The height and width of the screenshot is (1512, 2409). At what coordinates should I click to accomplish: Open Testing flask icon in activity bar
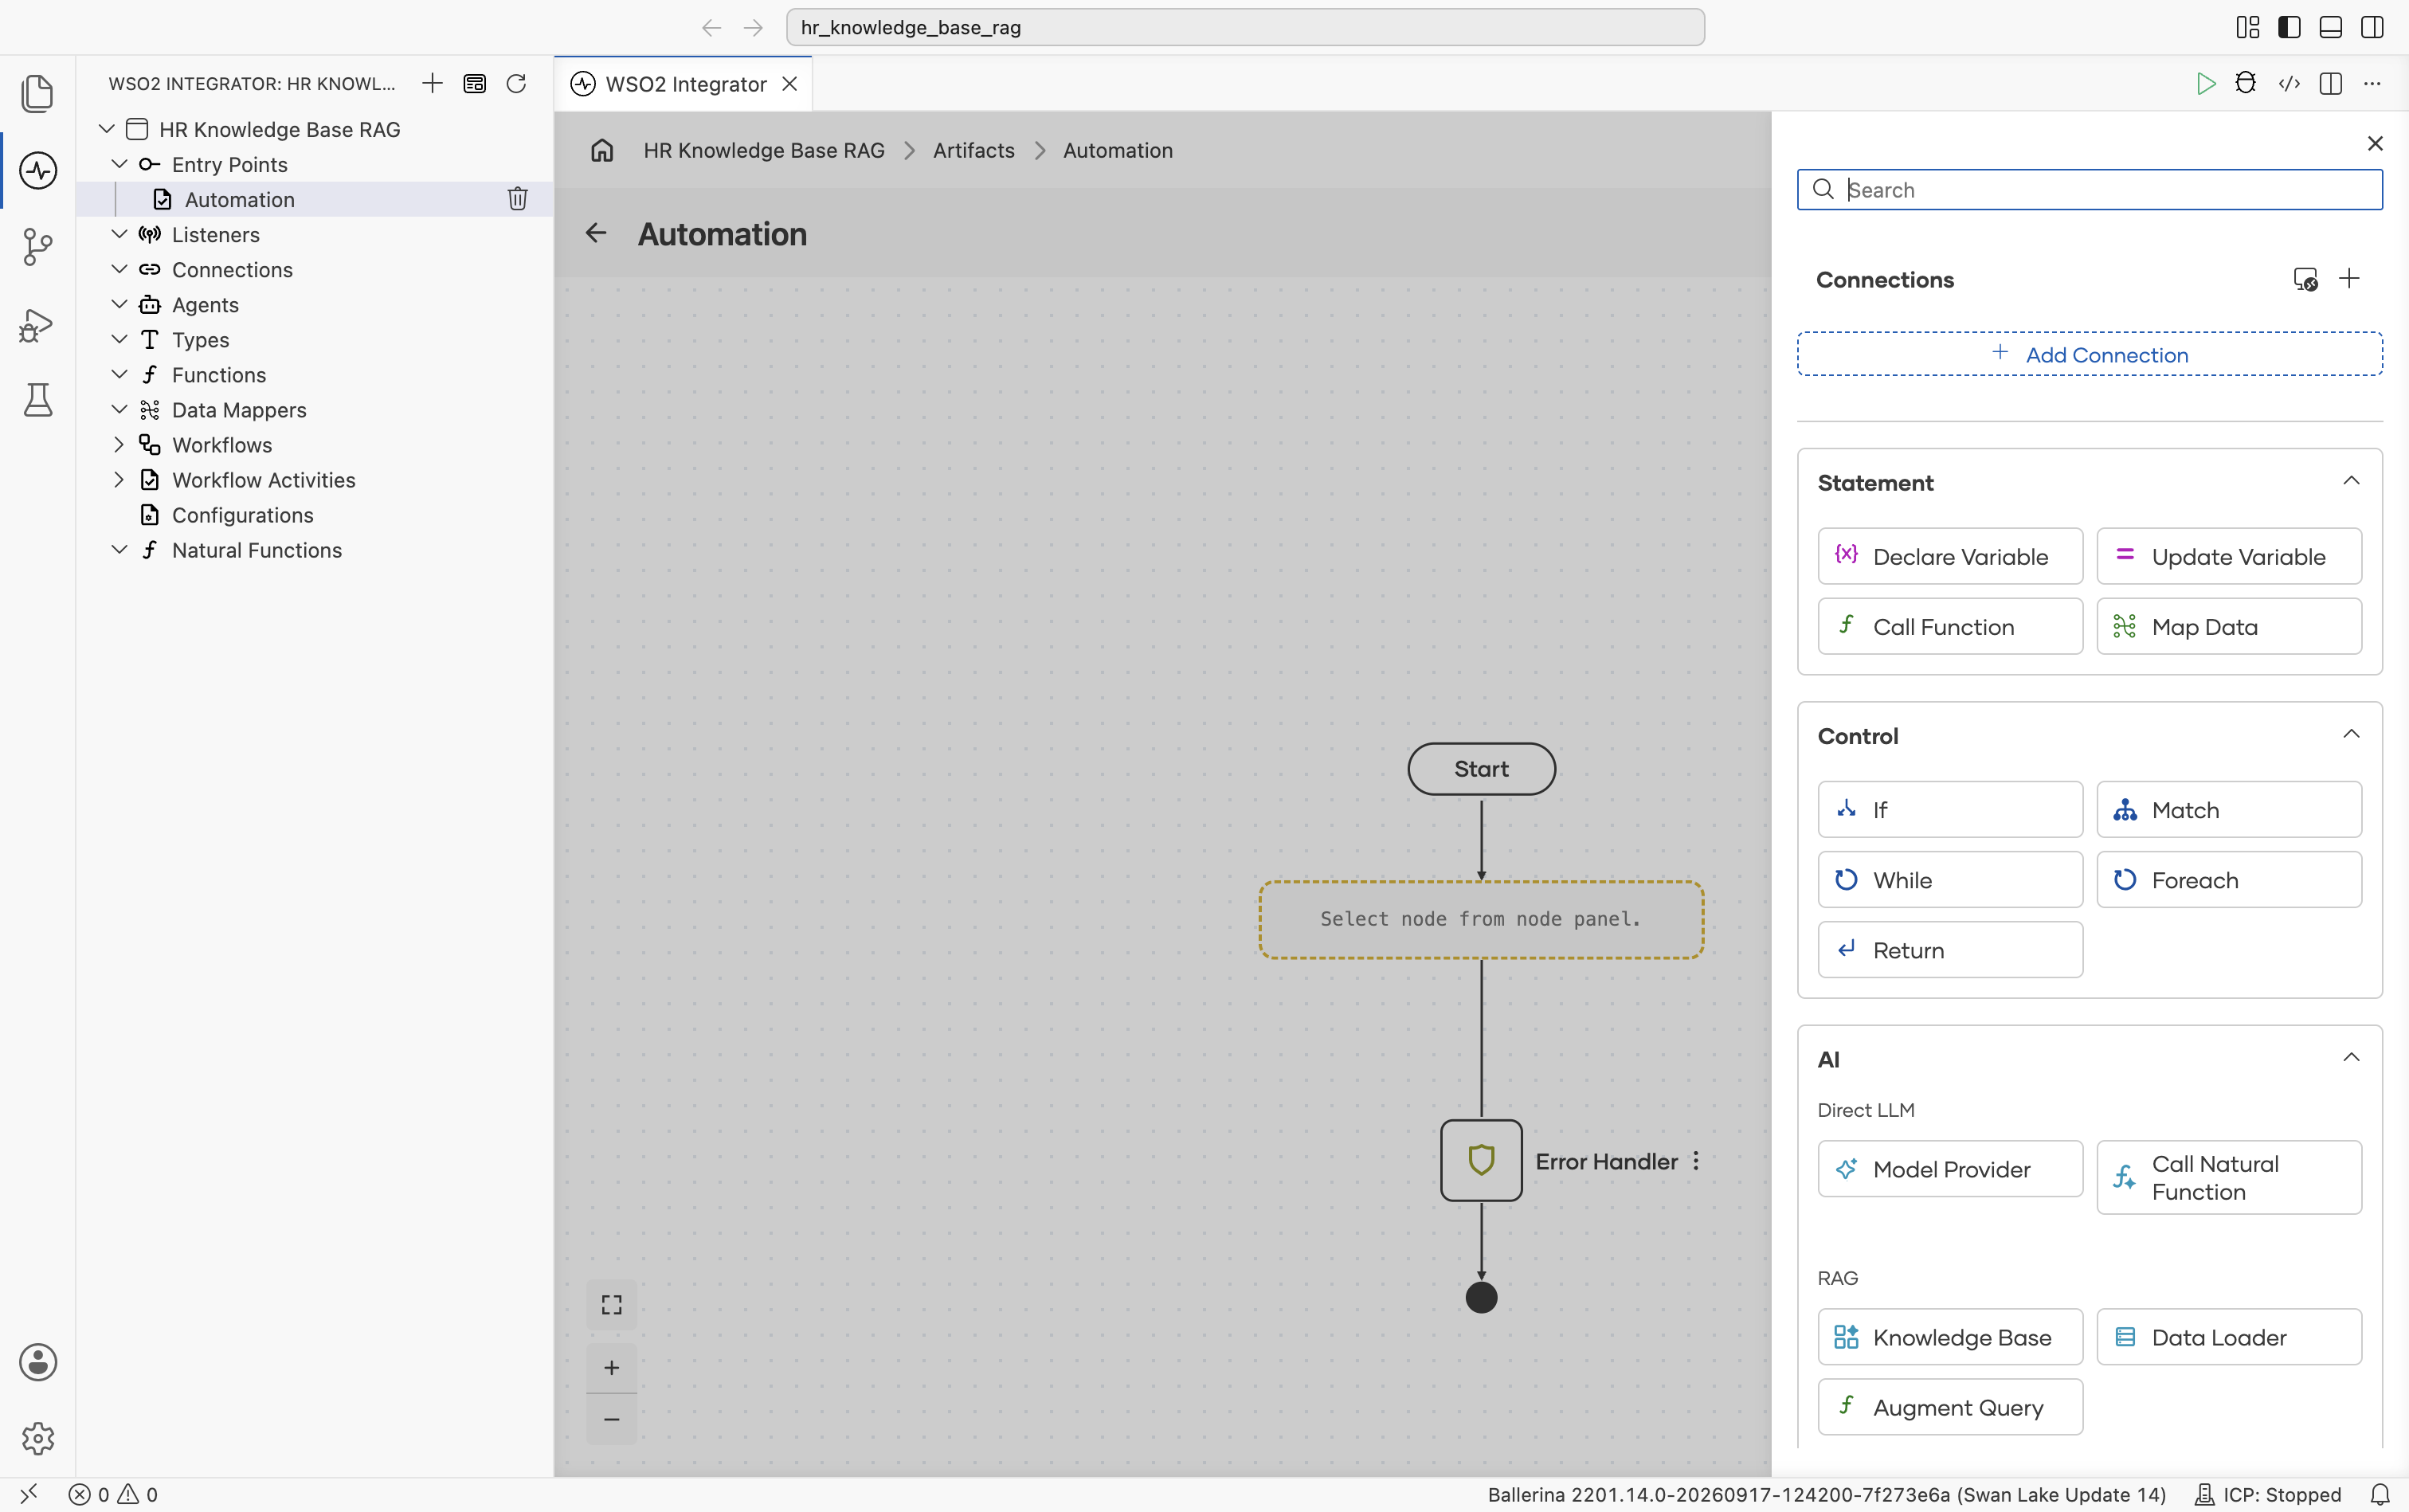click(37, 400)
